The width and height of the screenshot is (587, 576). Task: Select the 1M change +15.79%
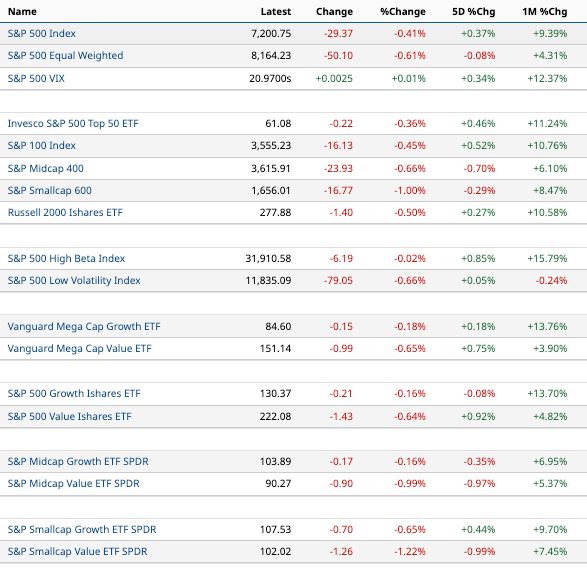[x=547, y=258]
